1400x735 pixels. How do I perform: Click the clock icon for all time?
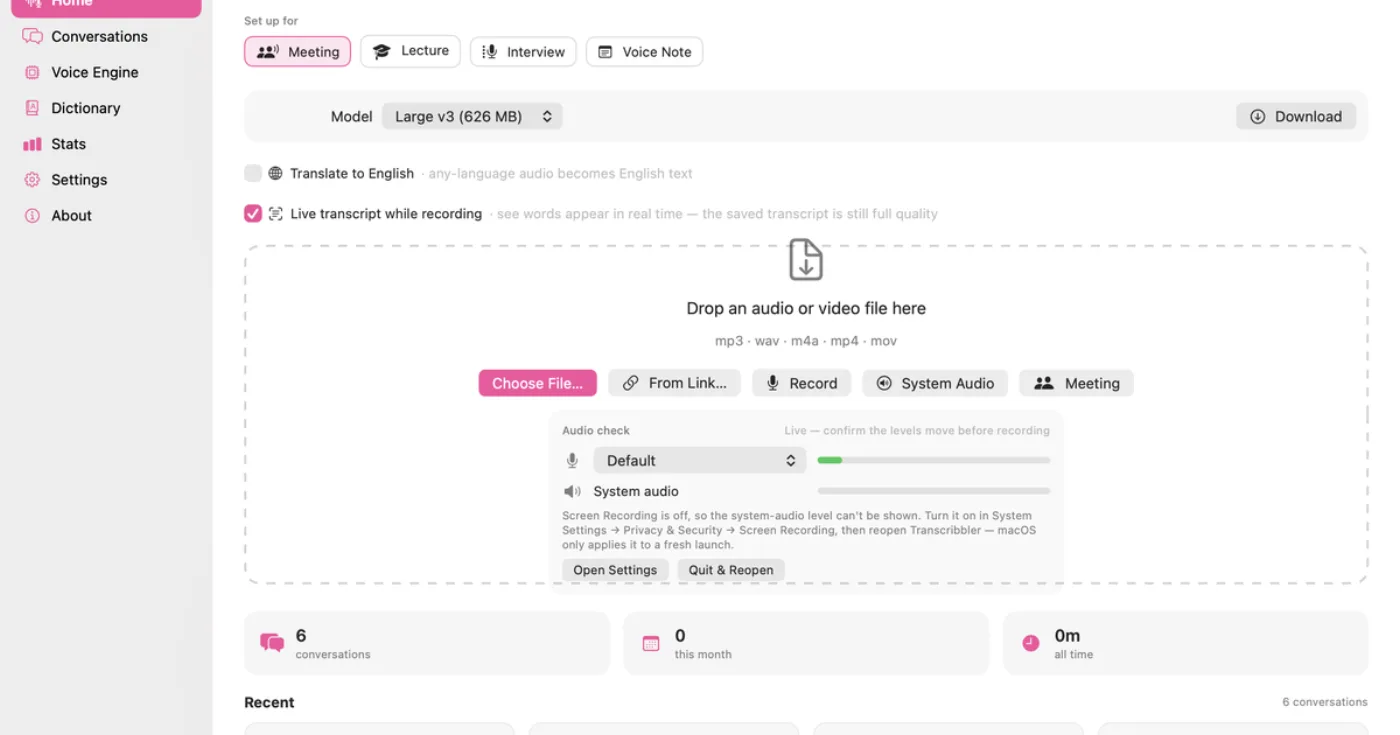click(1031, 643)
